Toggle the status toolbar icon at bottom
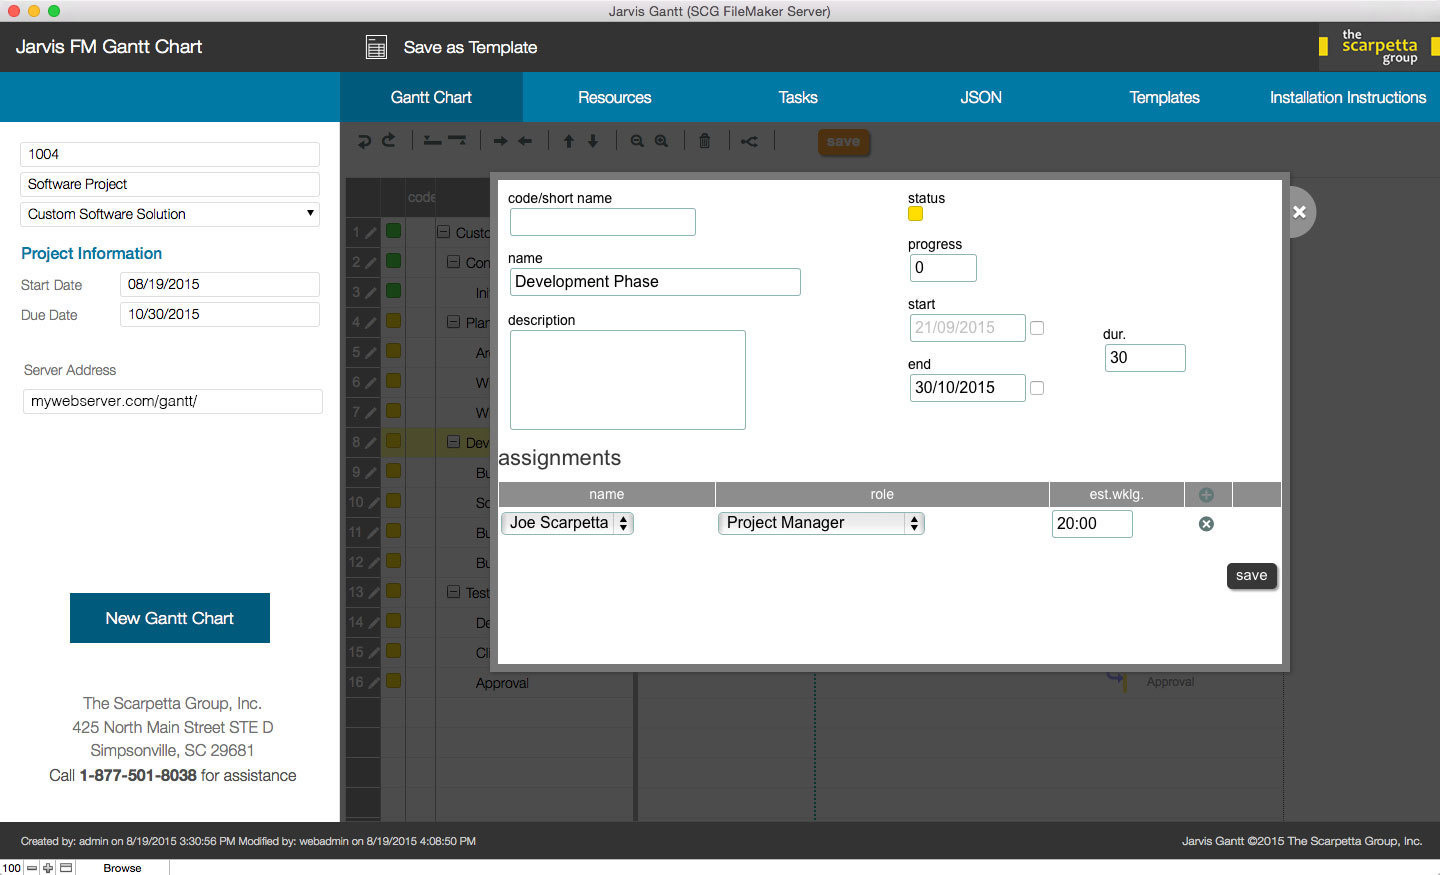1440x875 pixels. 66,868
